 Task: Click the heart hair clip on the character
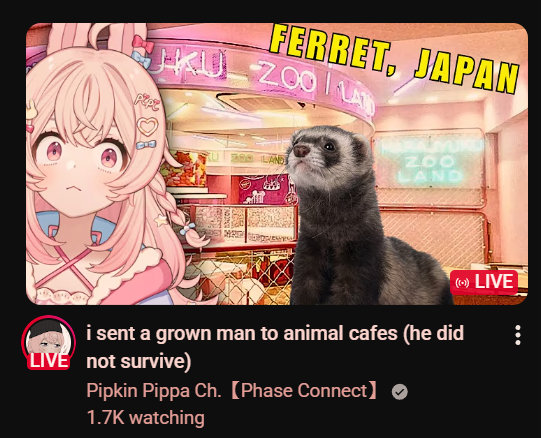[147, 126]
